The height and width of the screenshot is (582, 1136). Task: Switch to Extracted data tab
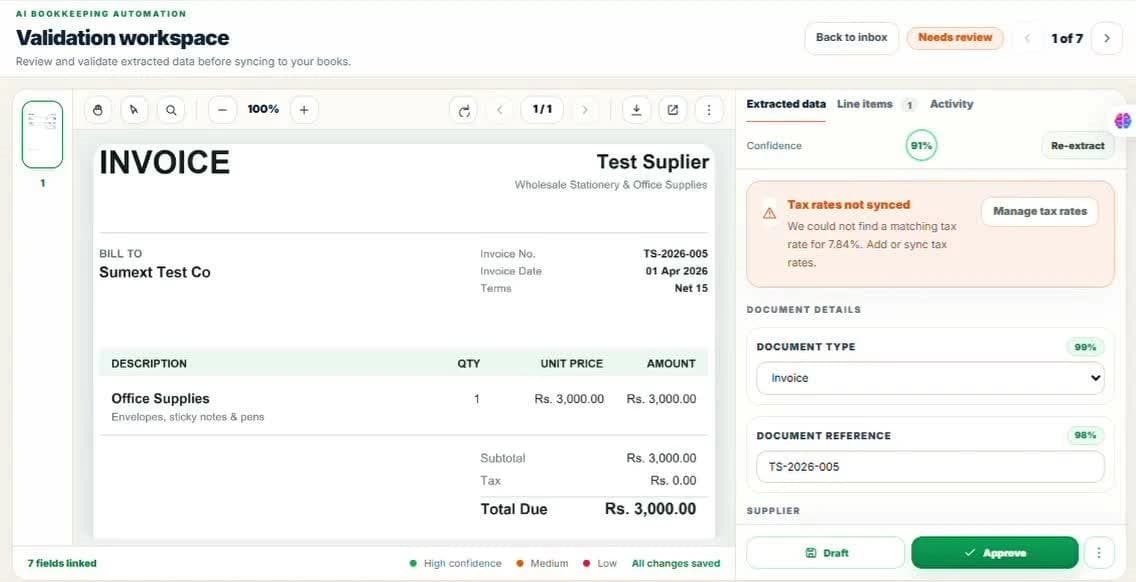786,104
